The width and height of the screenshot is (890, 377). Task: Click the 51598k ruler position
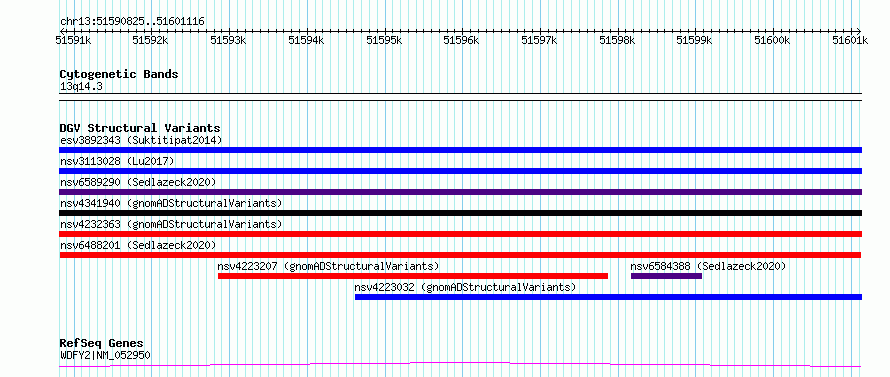[x=617, y=40]
